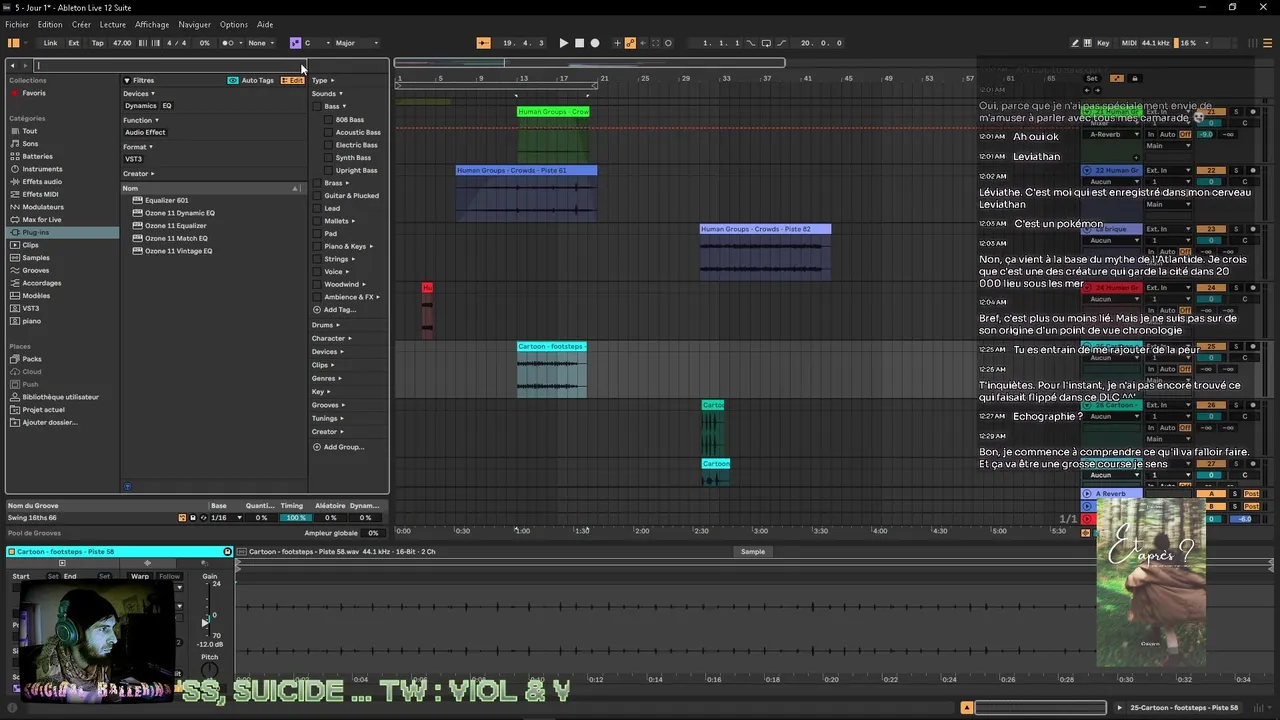Toggle the Draw Mode pencil icon

coord(1075,43)
